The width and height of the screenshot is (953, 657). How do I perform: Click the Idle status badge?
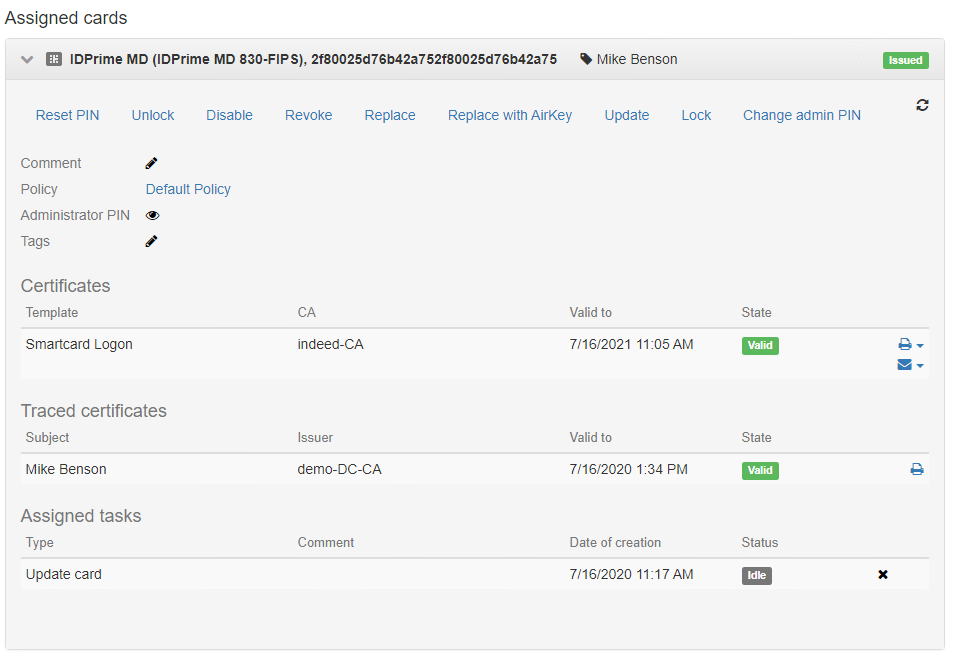(757, 576)
